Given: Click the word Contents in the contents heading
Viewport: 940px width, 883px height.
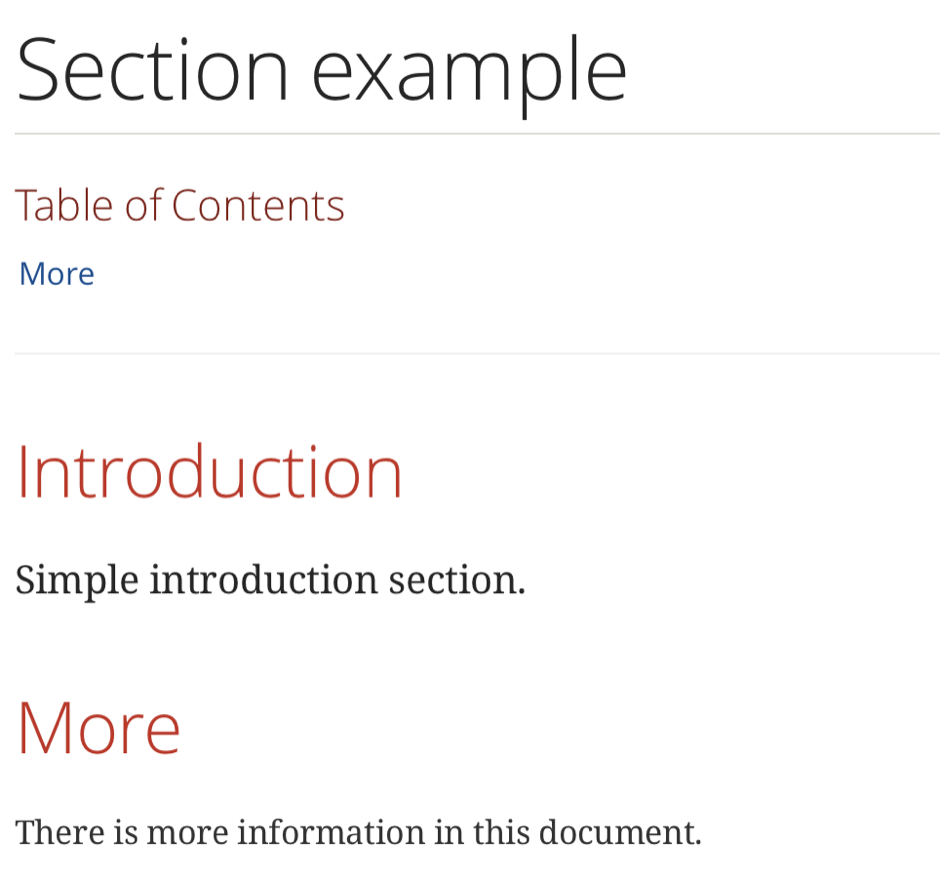Looking at the screenshot, I should pos(258,206).
